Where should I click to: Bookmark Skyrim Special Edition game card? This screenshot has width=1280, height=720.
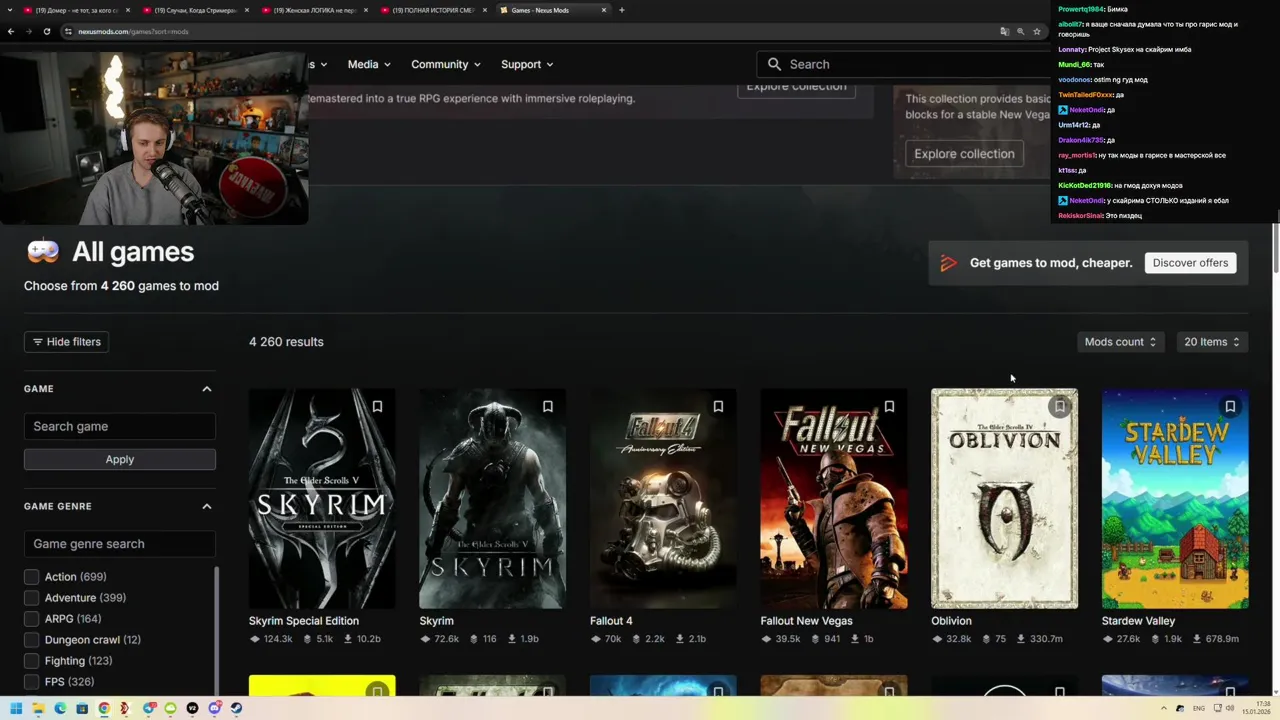[x=377, y=407]
